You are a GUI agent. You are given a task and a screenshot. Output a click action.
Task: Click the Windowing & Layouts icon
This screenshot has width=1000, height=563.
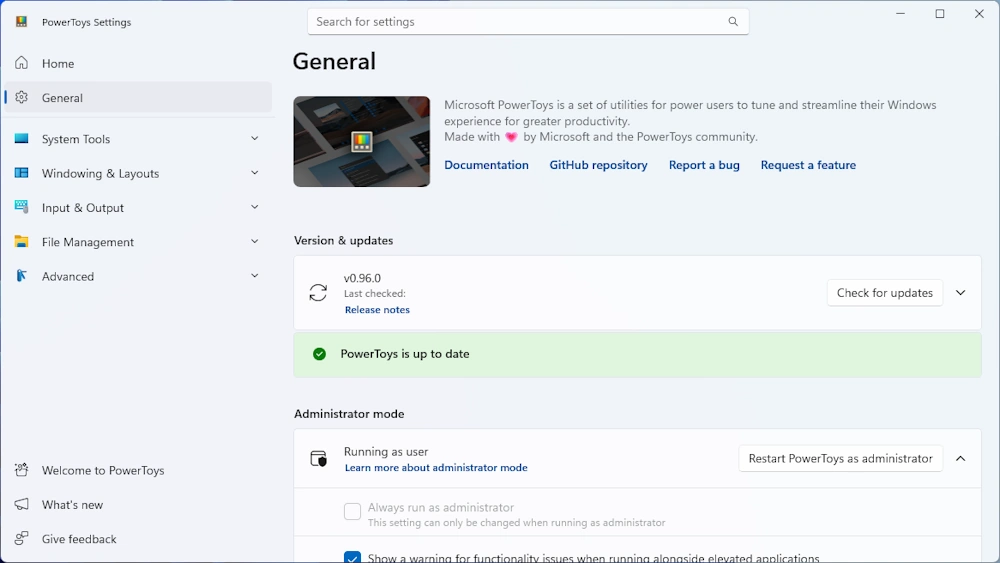[x=21, y=173]
